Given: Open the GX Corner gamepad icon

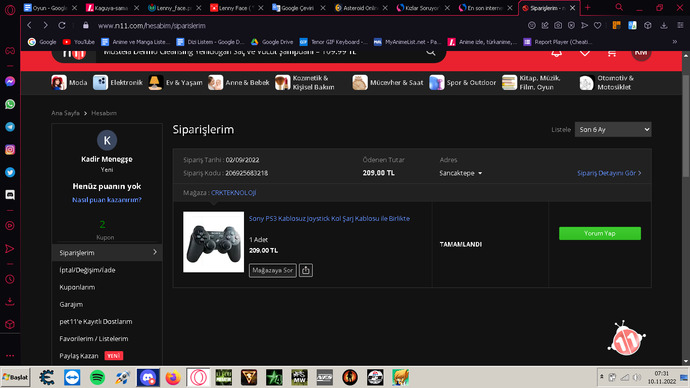Looking at the screenshot, I should 10,51.
